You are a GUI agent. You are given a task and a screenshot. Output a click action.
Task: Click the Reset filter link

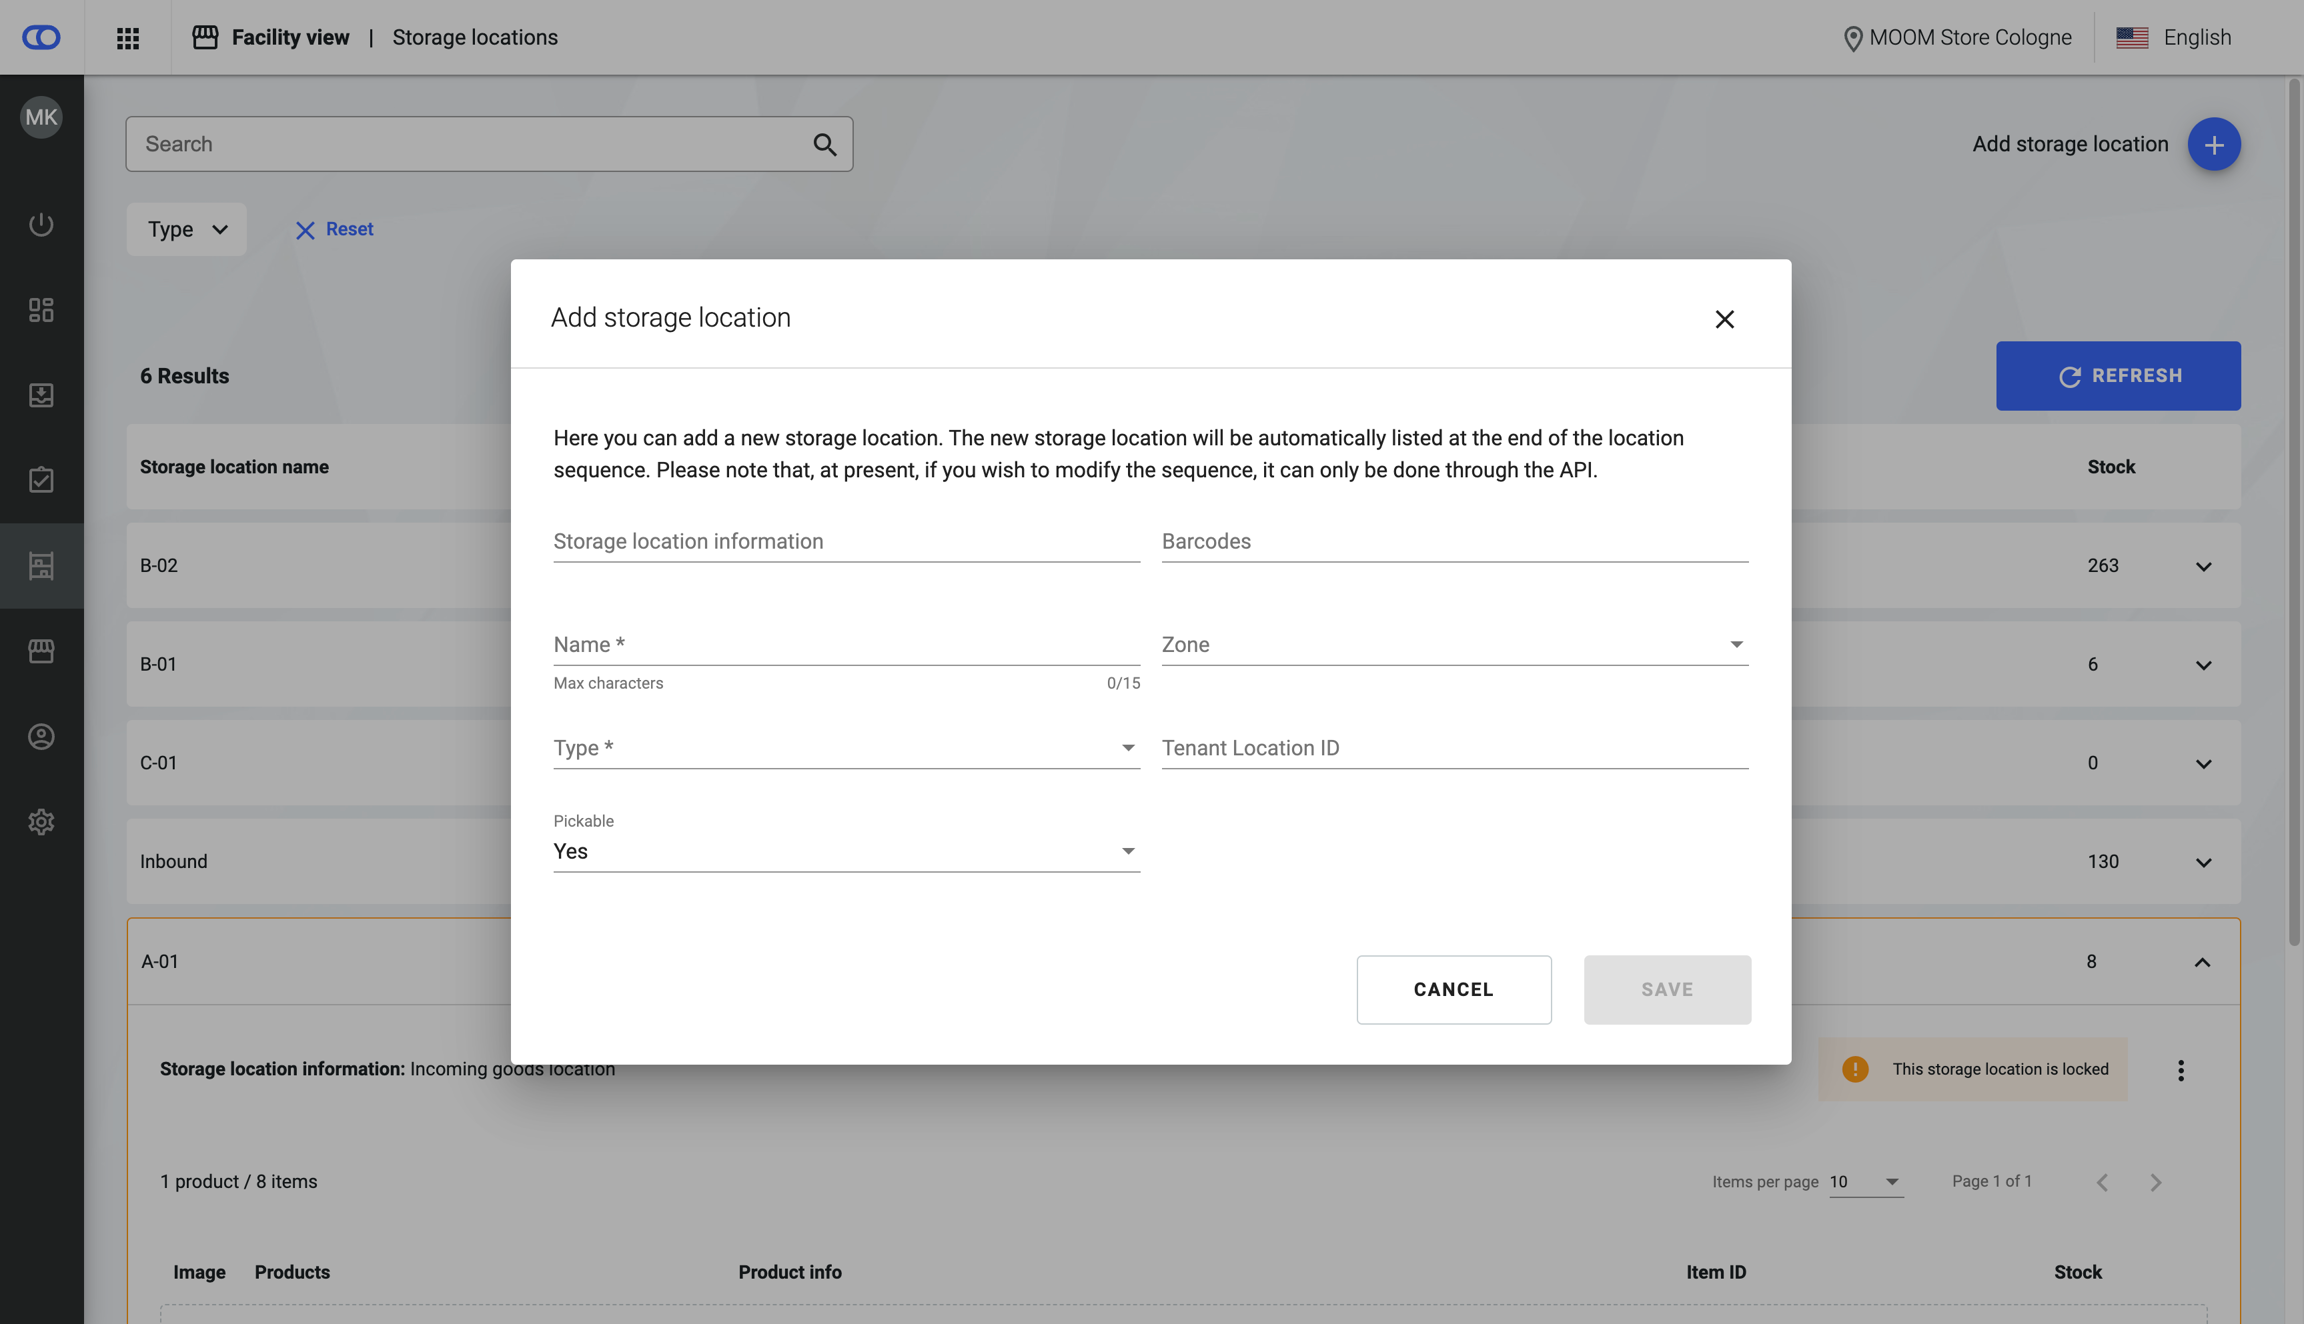335,230
